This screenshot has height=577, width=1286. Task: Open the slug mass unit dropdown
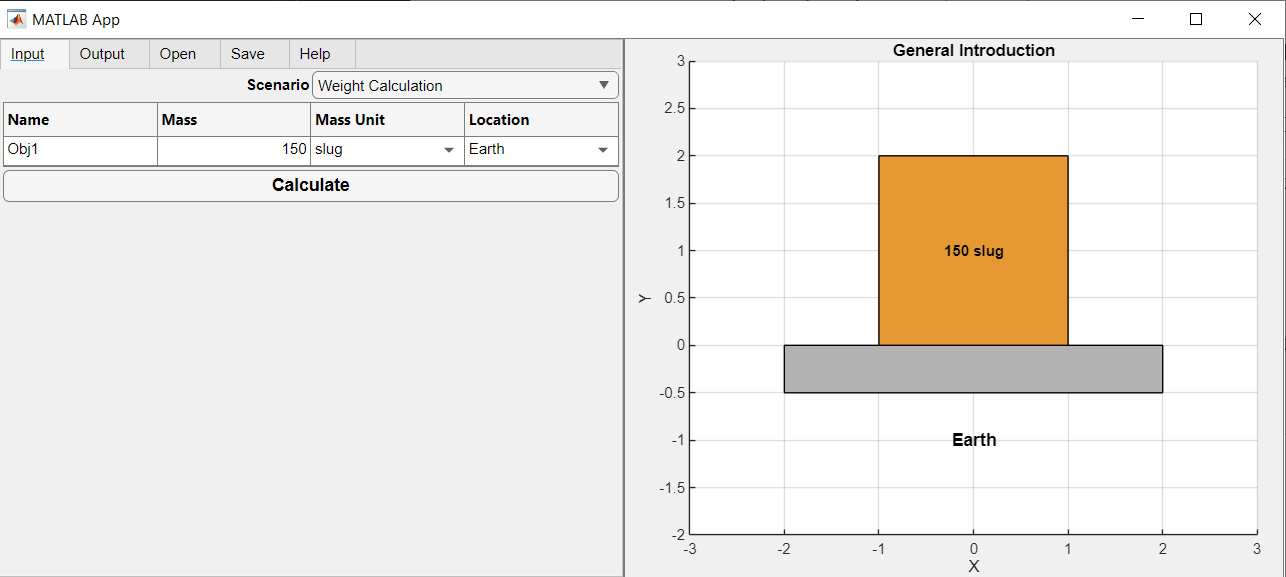point(388,150)
